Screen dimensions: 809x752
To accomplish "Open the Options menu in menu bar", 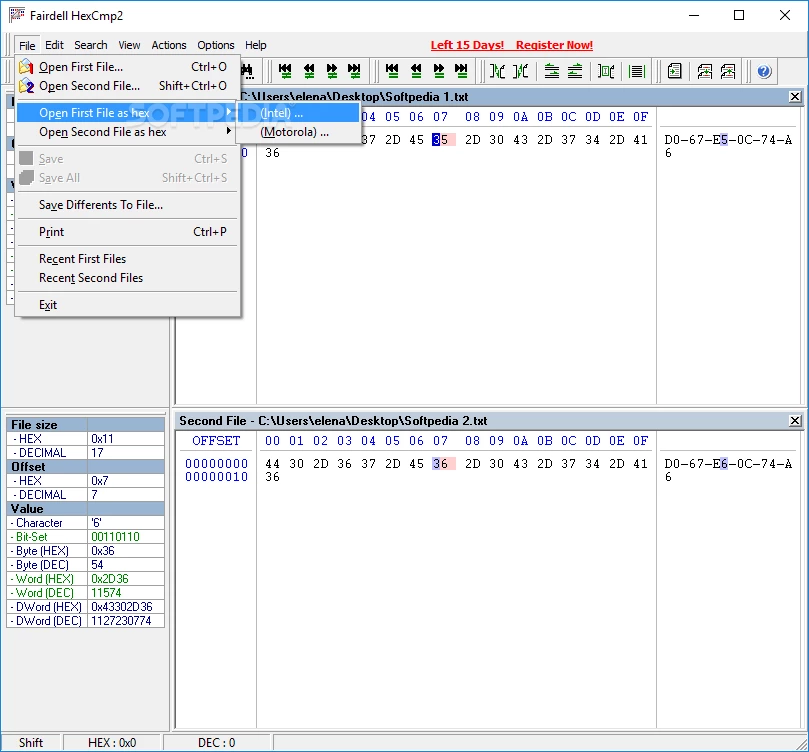I will click(x=215, y=45).
